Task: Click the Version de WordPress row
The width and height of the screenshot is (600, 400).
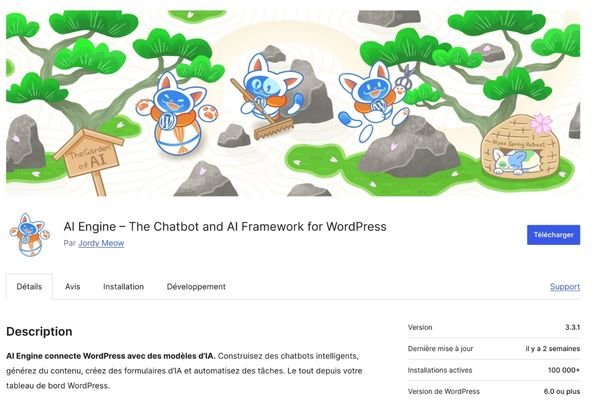Action: 494,391
